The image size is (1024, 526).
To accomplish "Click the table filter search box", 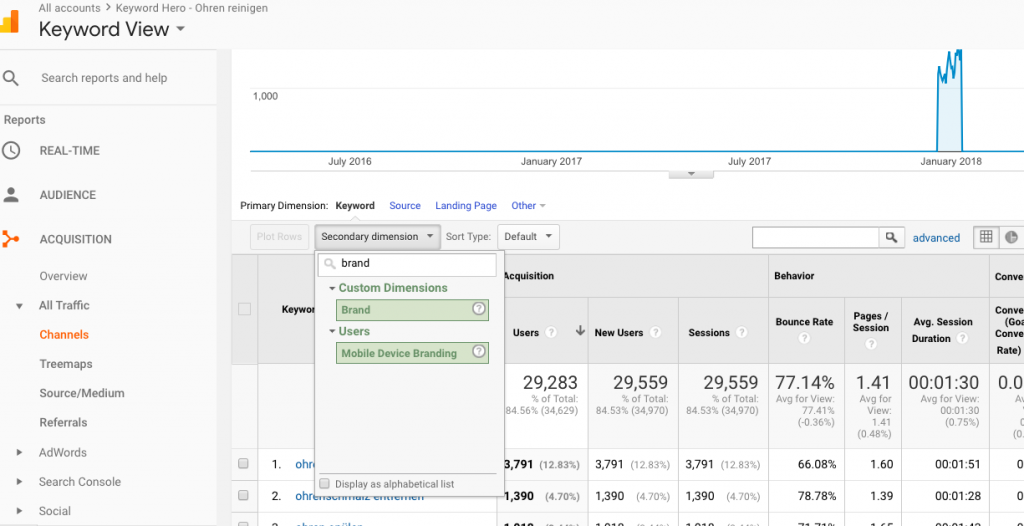I will [x=816, y=237].
